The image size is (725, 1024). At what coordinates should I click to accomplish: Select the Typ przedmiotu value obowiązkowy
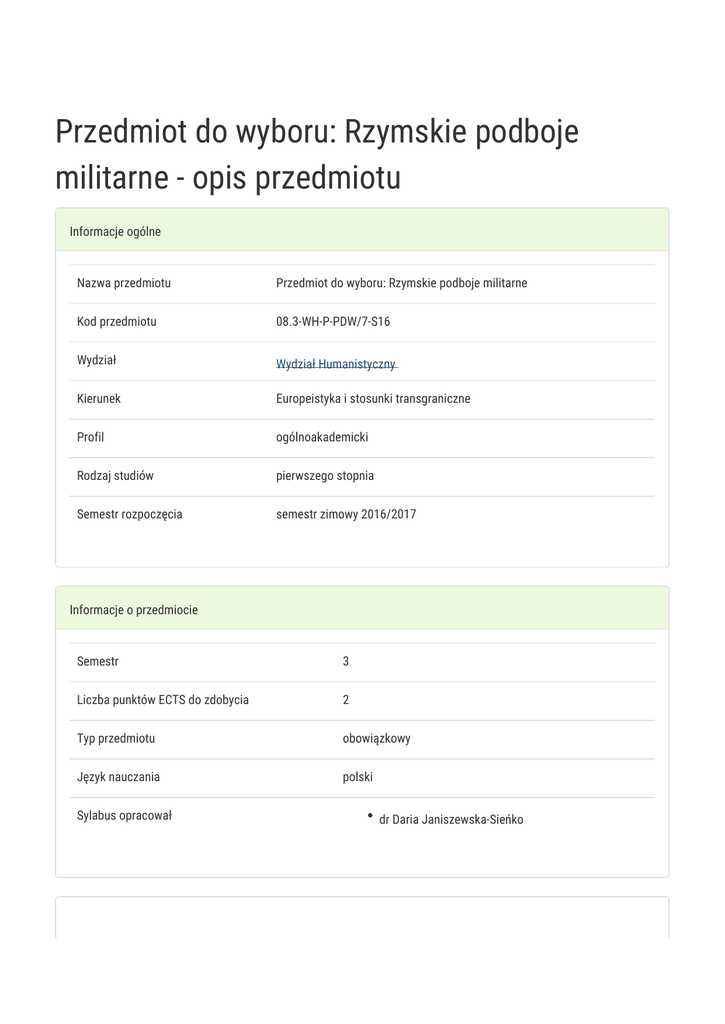coord(376,739)
